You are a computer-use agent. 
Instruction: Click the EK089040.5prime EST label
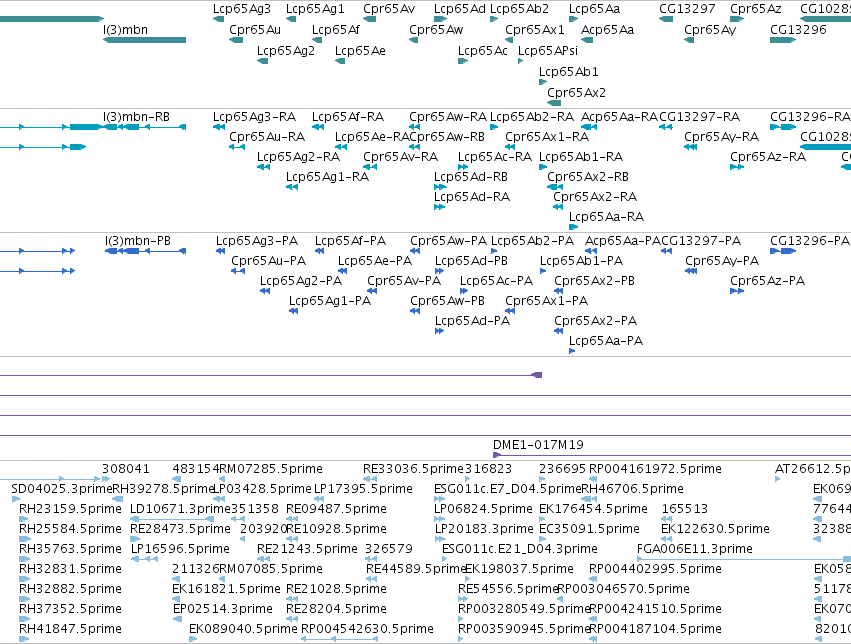click(243, 629)
